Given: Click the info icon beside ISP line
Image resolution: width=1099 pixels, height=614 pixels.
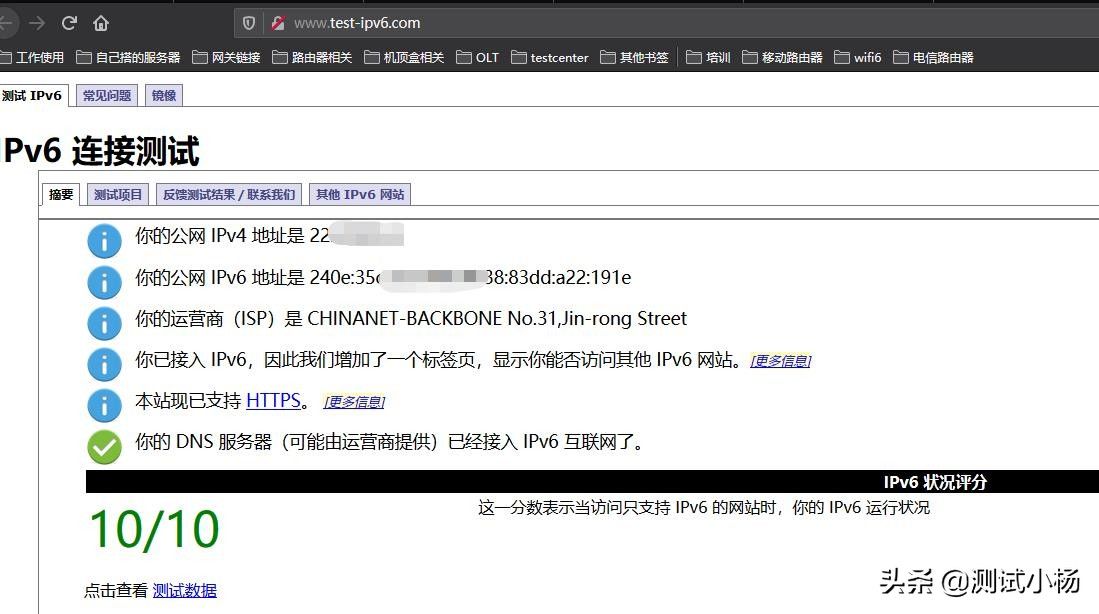Looking at the screenshot, I should pyautogui.click(x=104, y=323).
